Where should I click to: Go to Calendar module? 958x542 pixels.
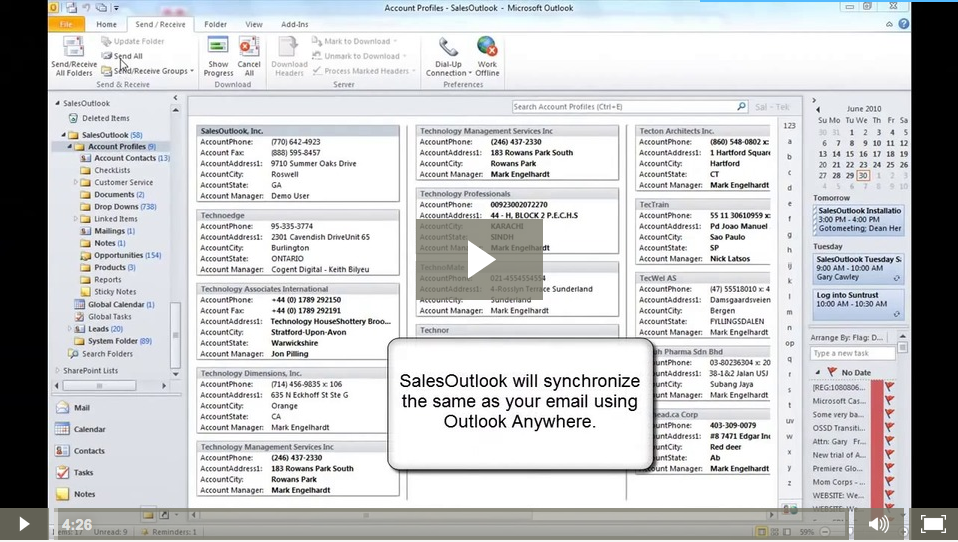(89, 429)
